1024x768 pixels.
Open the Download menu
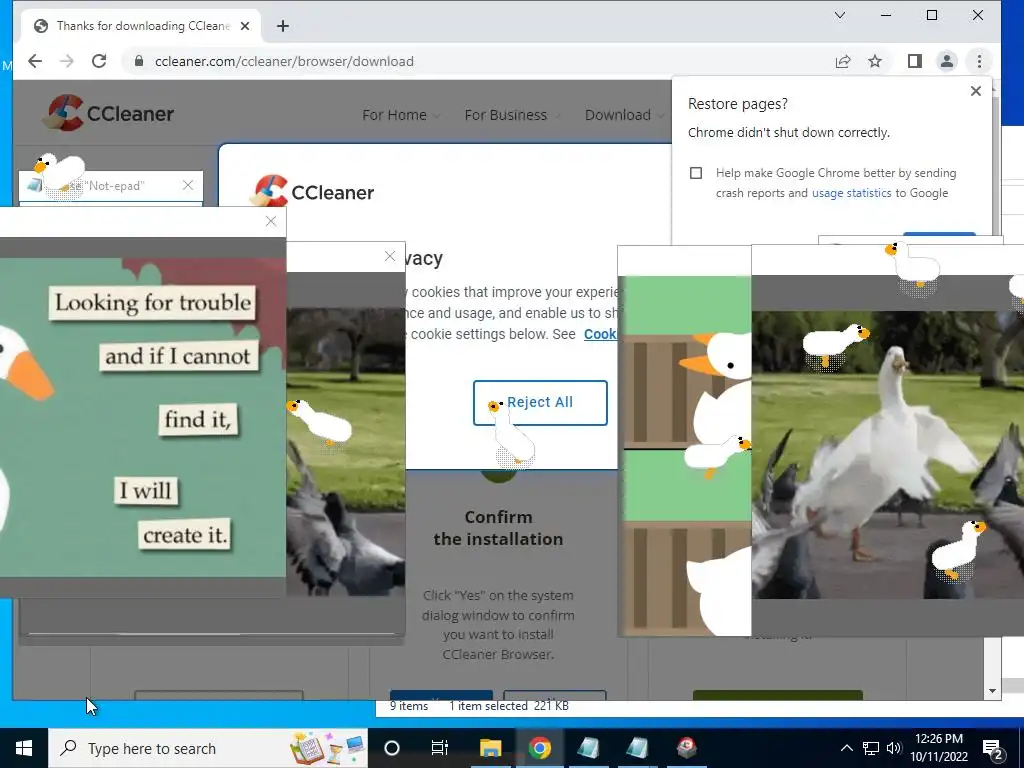624,115
